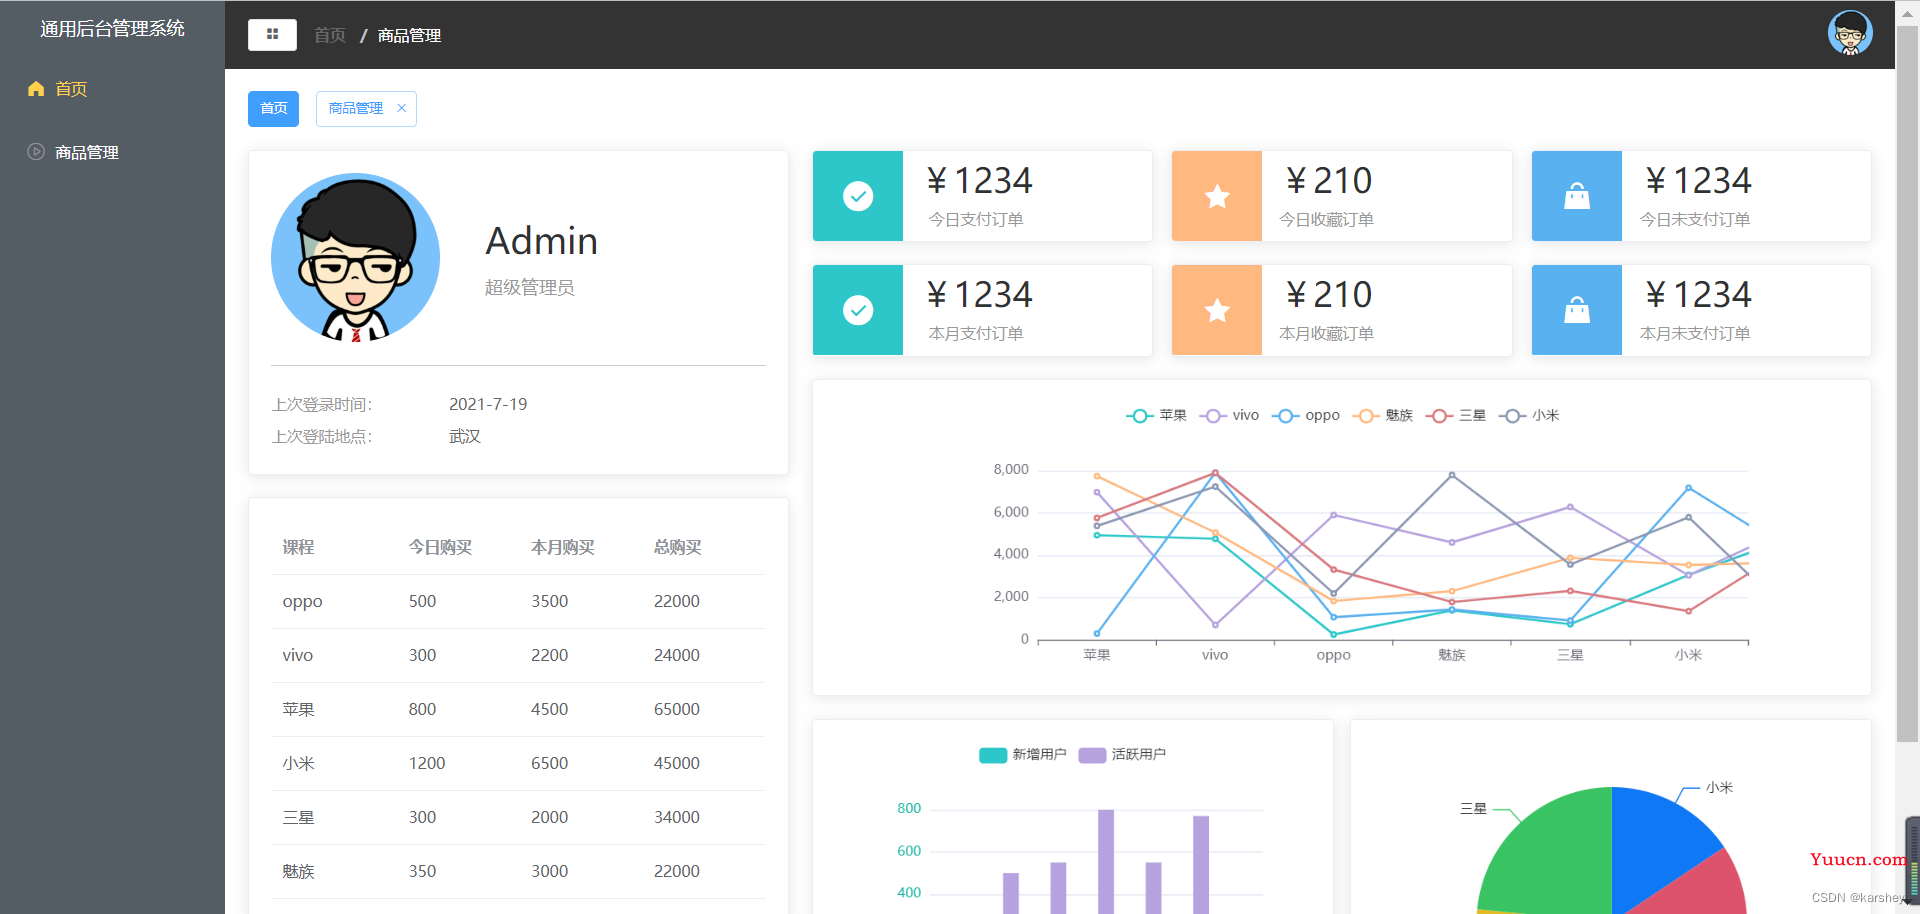Select the 三星 table row name
Image resolution: width=1920 pixels, height=914 pixels.
tap(298, 817)
